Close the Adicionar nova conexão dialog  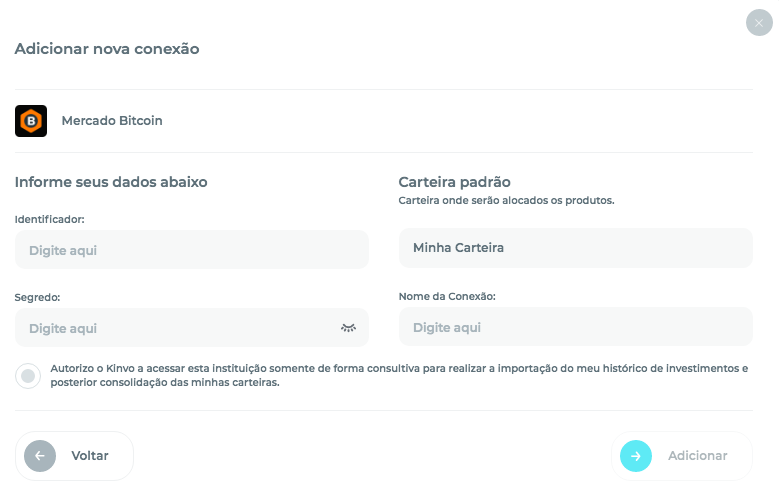(x=759, y=23)
